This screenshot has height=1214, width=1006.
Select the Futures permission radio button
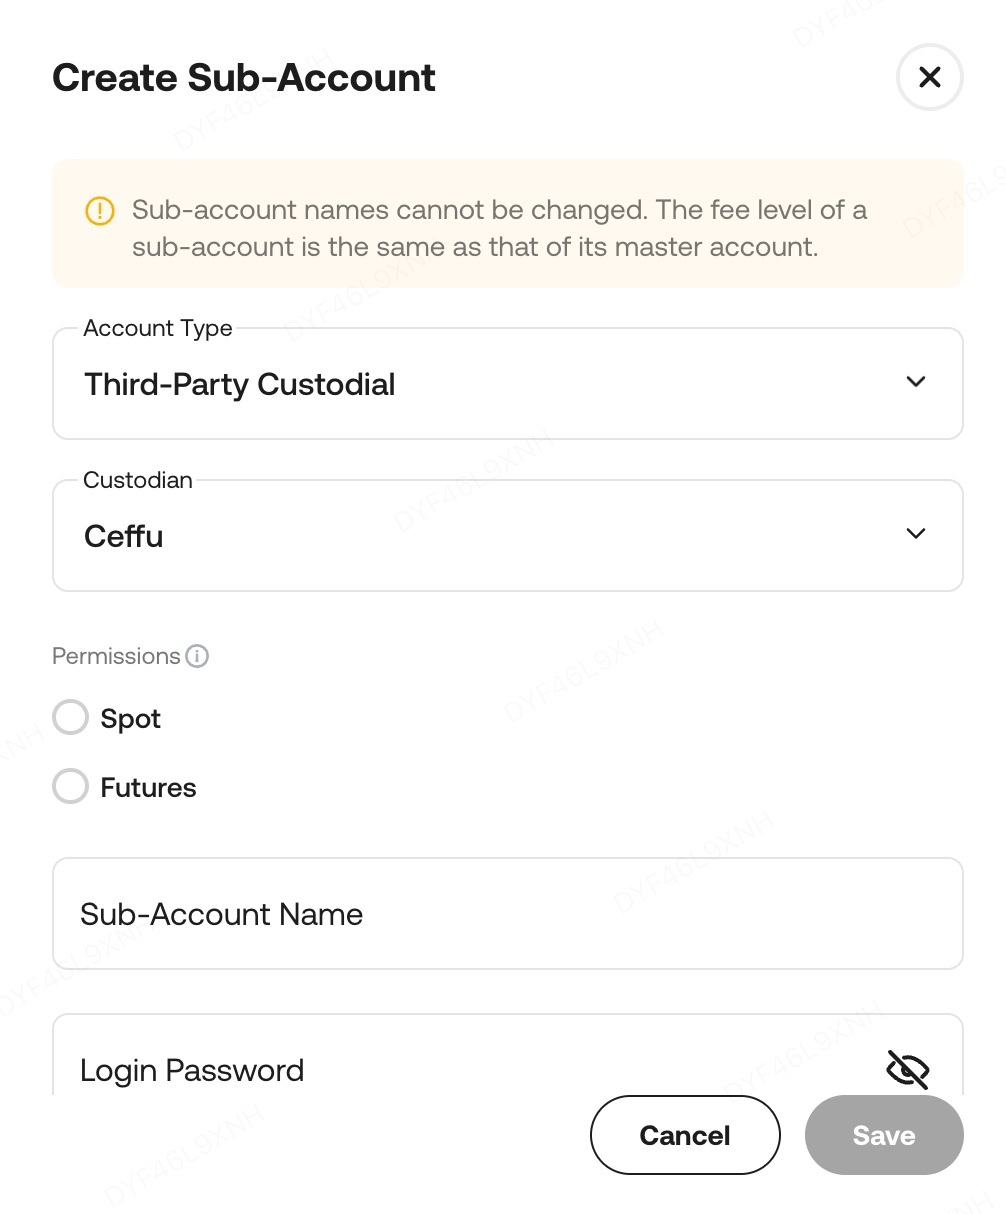coord(71,787)
